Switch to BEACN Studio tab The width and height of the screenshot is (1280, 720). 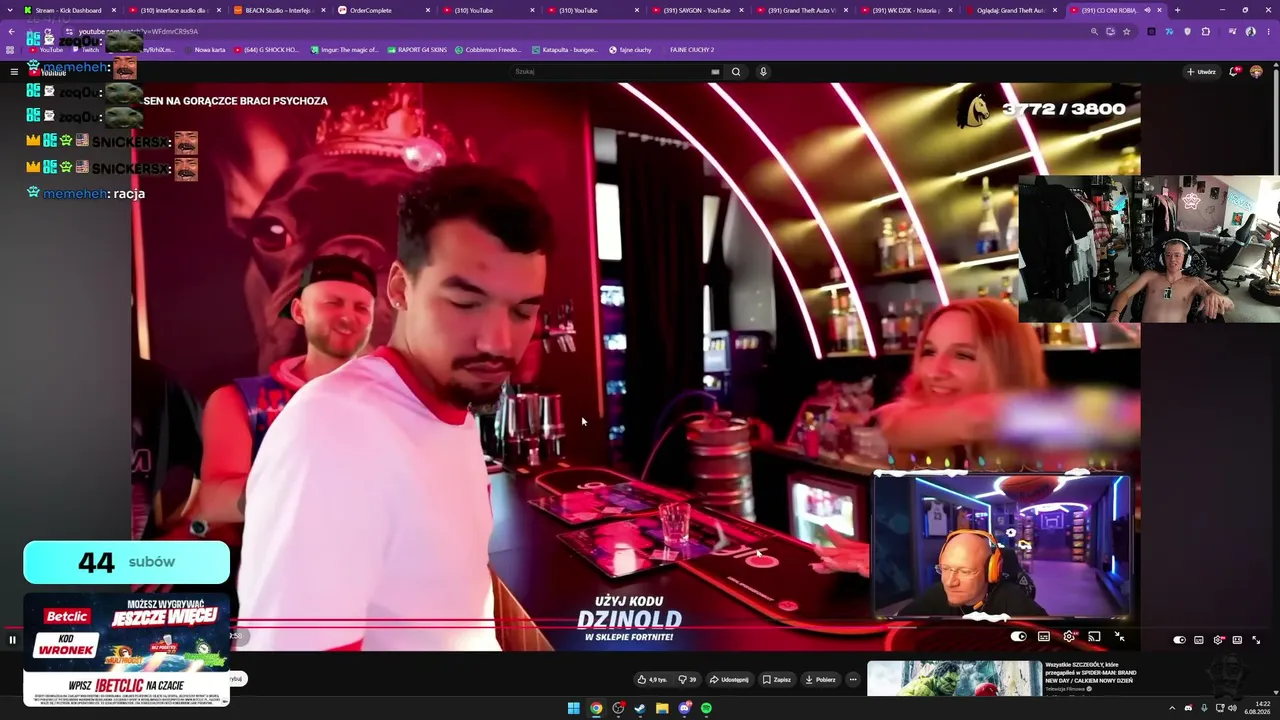(x=279, y=10)
